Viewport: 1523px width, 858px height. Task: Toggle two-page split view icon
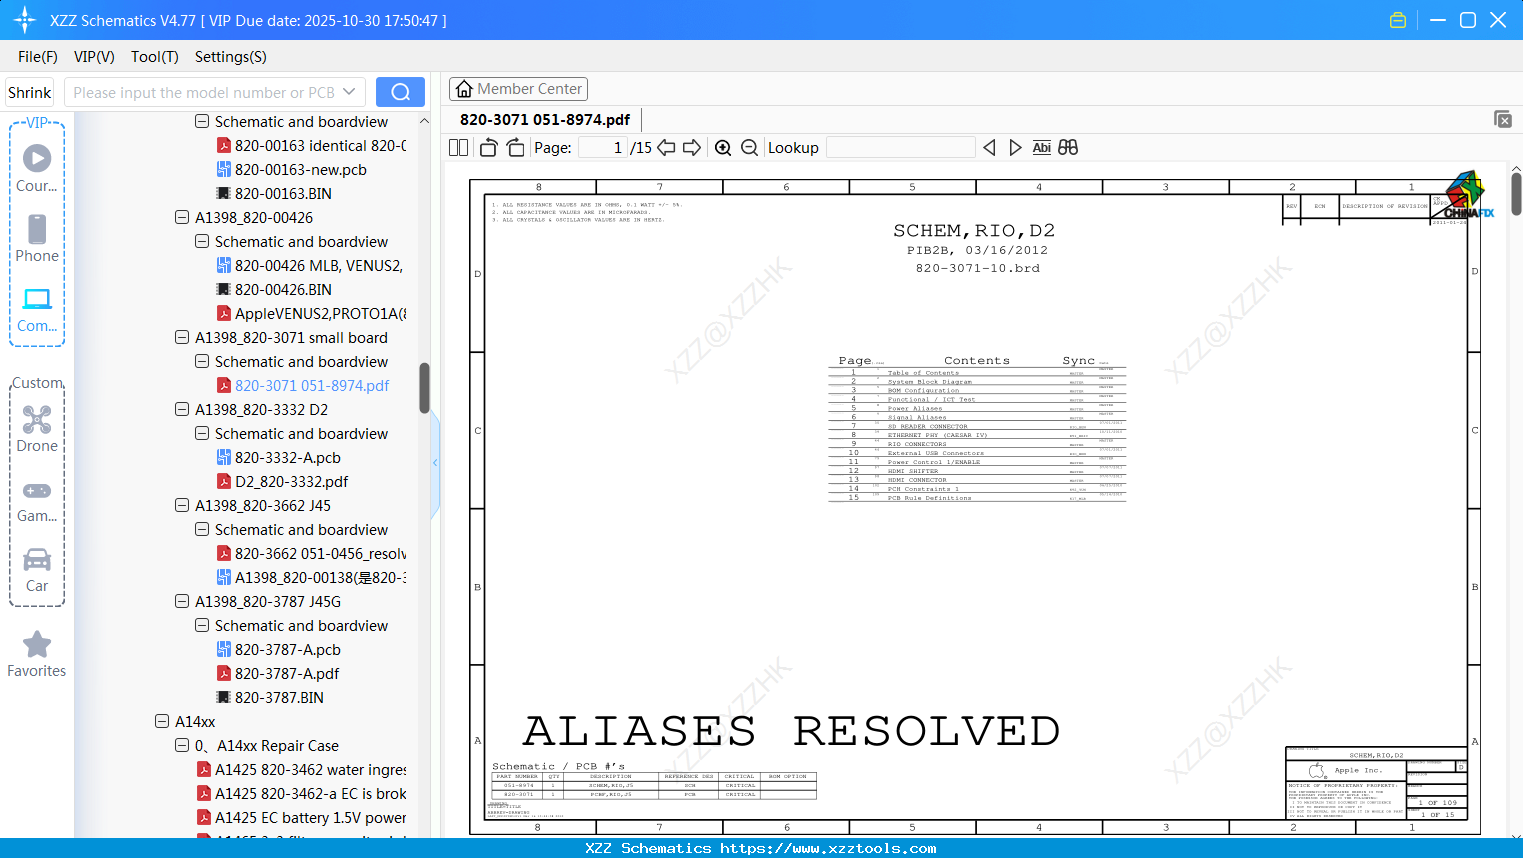459,147
